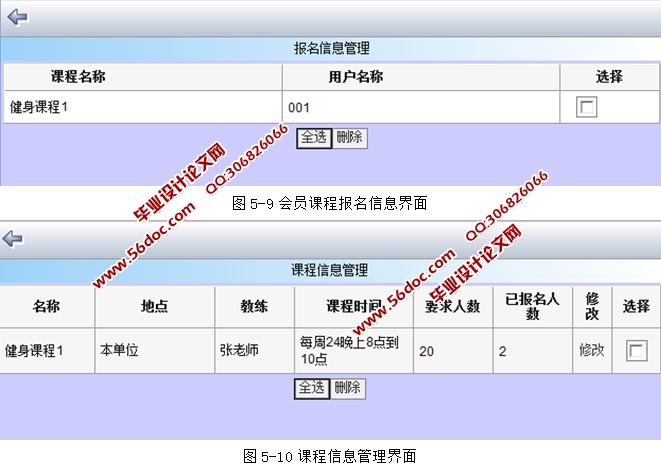Click the 报名信息管理 title bar text

coord(332,48)
